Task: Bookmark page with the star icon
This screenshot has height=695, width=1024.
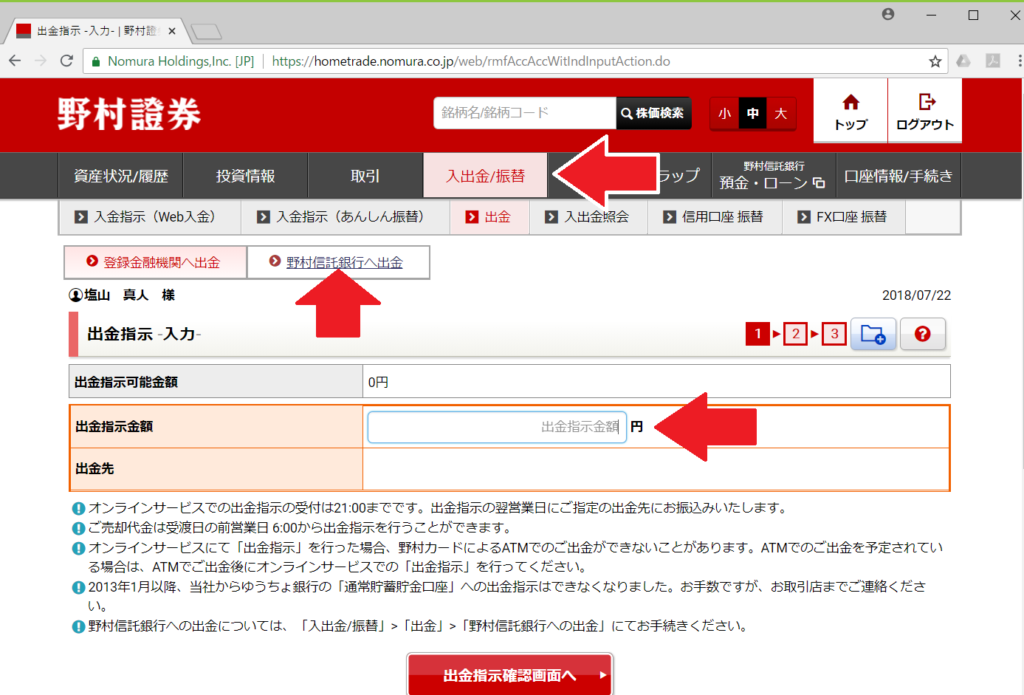Action: click(935, 61)
